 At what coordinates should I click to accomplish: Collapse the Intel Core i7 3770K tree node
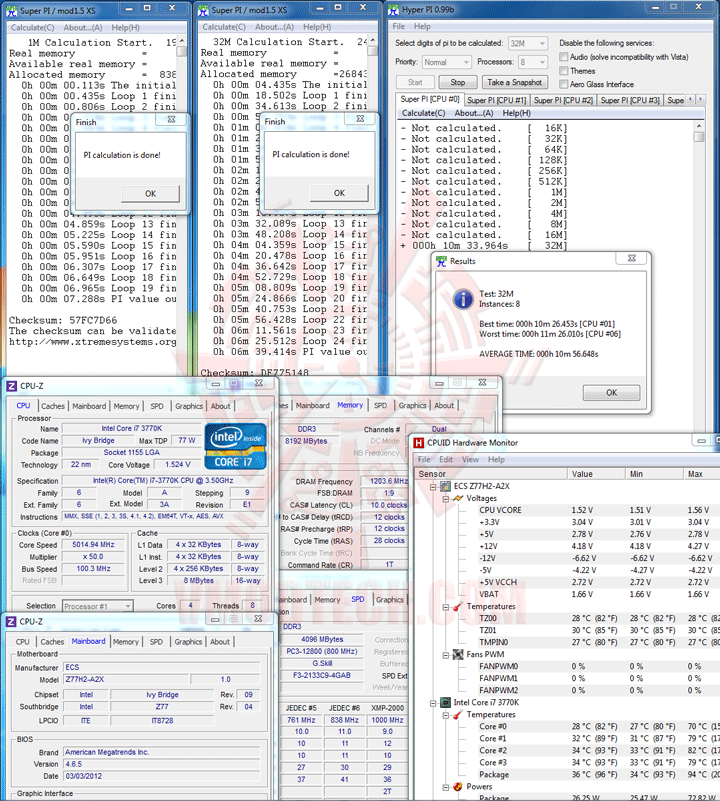pos(433,703)
